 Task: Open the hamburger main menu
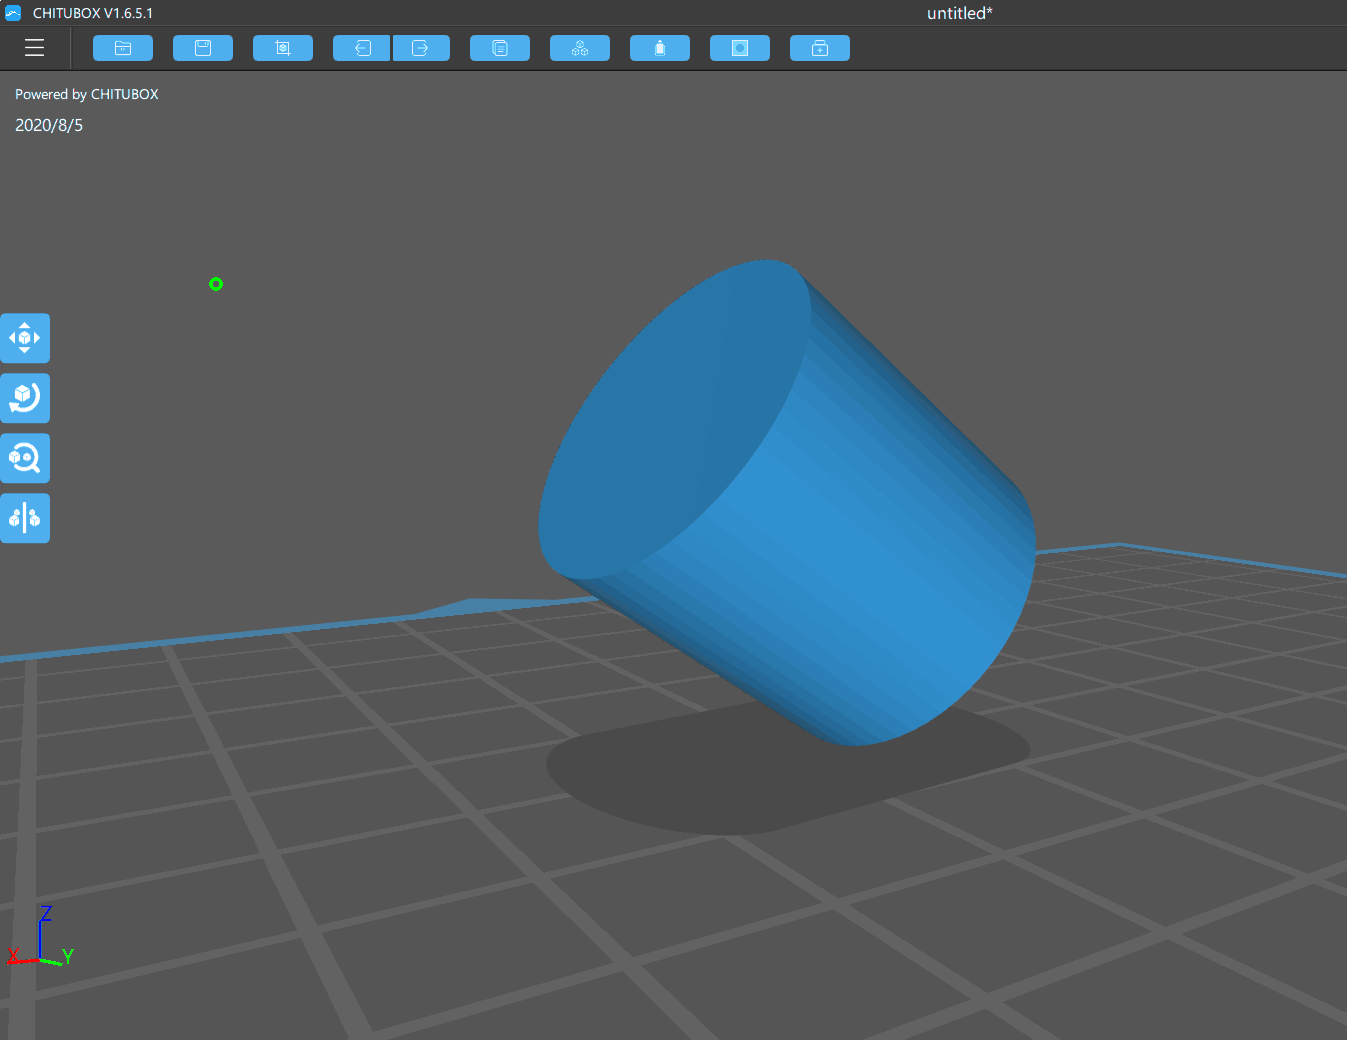coord(35,48)
